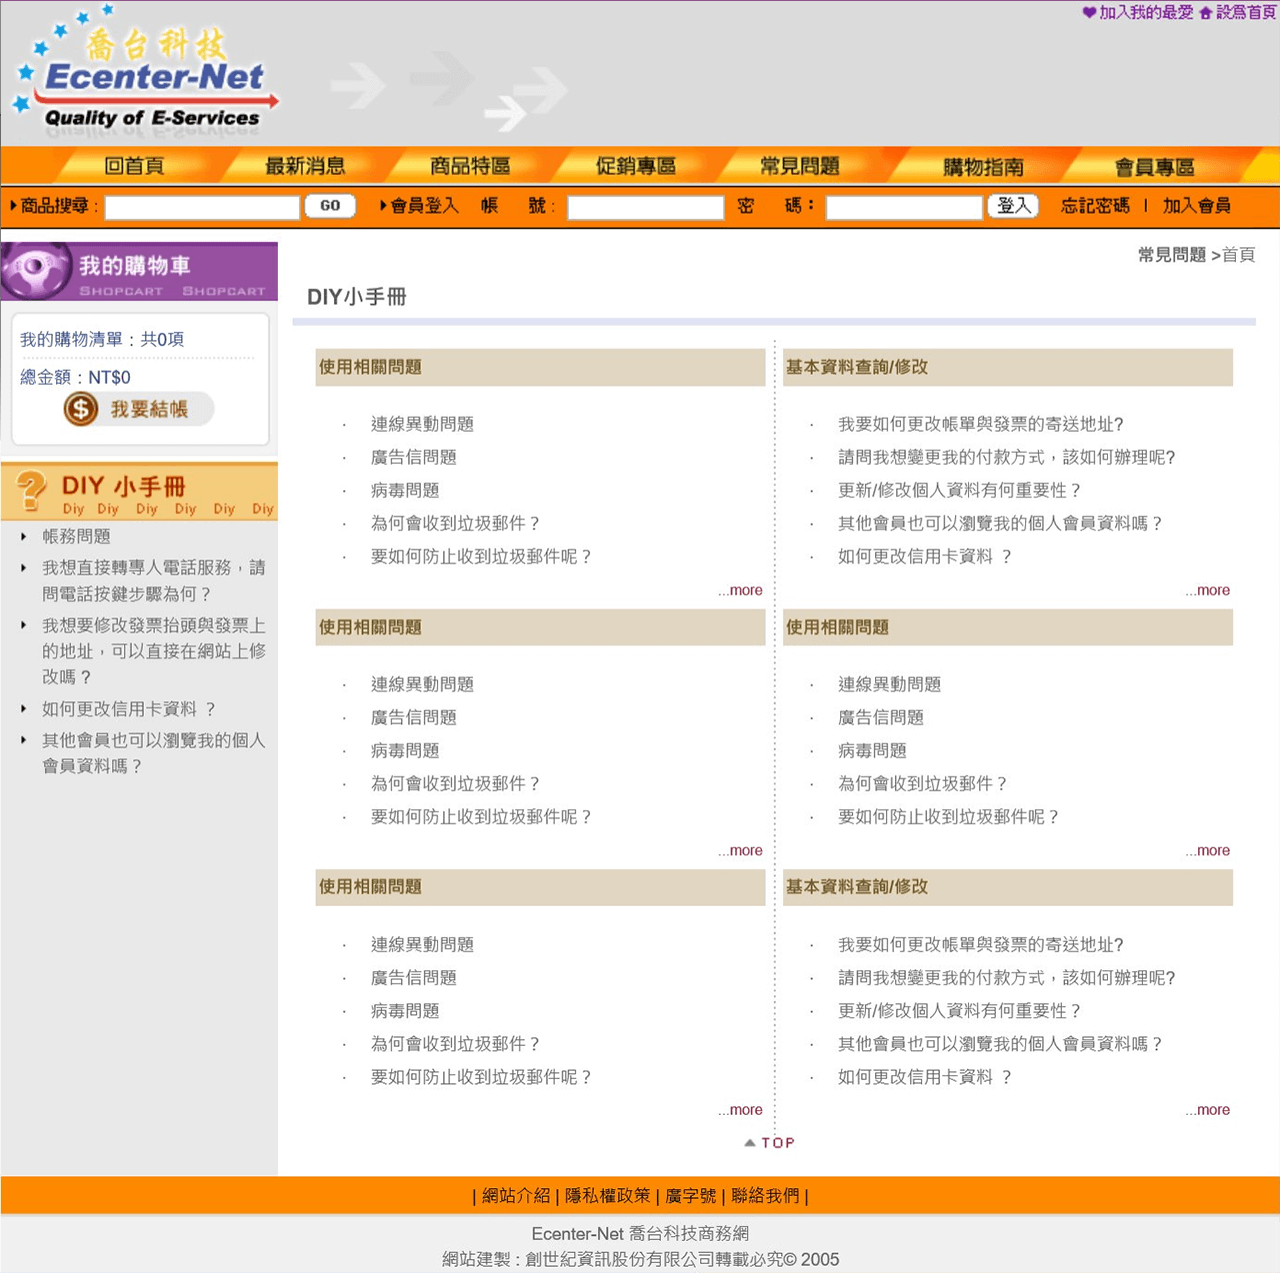This screenshot has height=1273, width=1280.
Task: Open 常見問題 navigation tab
Action: 800,166
